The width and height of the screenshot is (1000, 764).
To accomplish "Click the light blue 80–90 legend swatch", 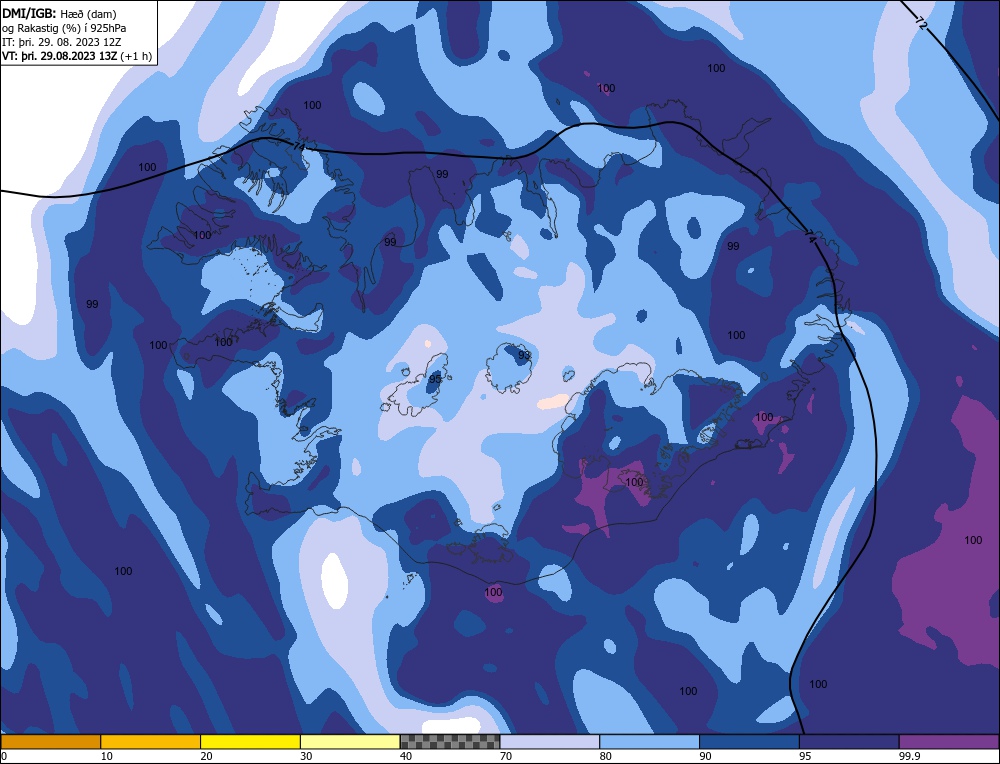I will tap(649, 741).
